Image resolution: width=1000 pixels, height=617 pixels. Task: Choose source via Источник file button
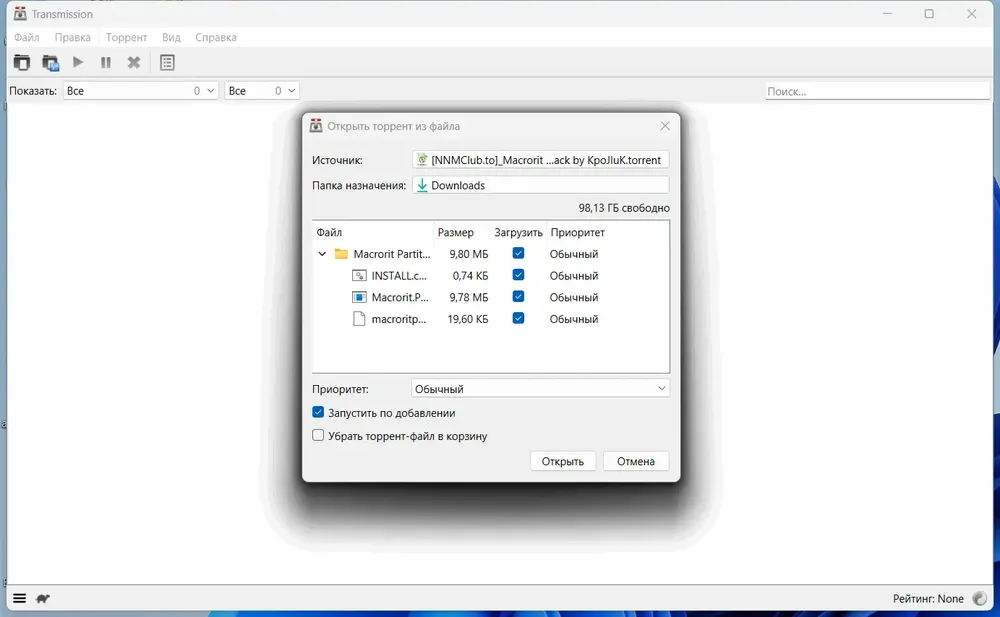point(540,160)
